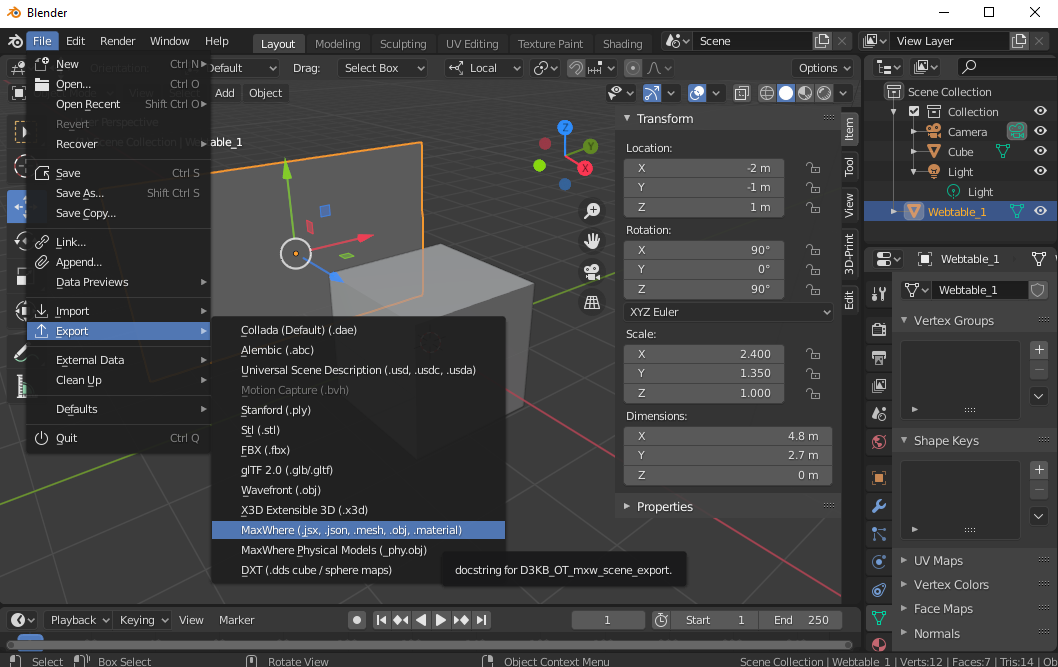Click the blue Z axis gizmo ball
The image size is (1058, 667).
tap(565, 127)
